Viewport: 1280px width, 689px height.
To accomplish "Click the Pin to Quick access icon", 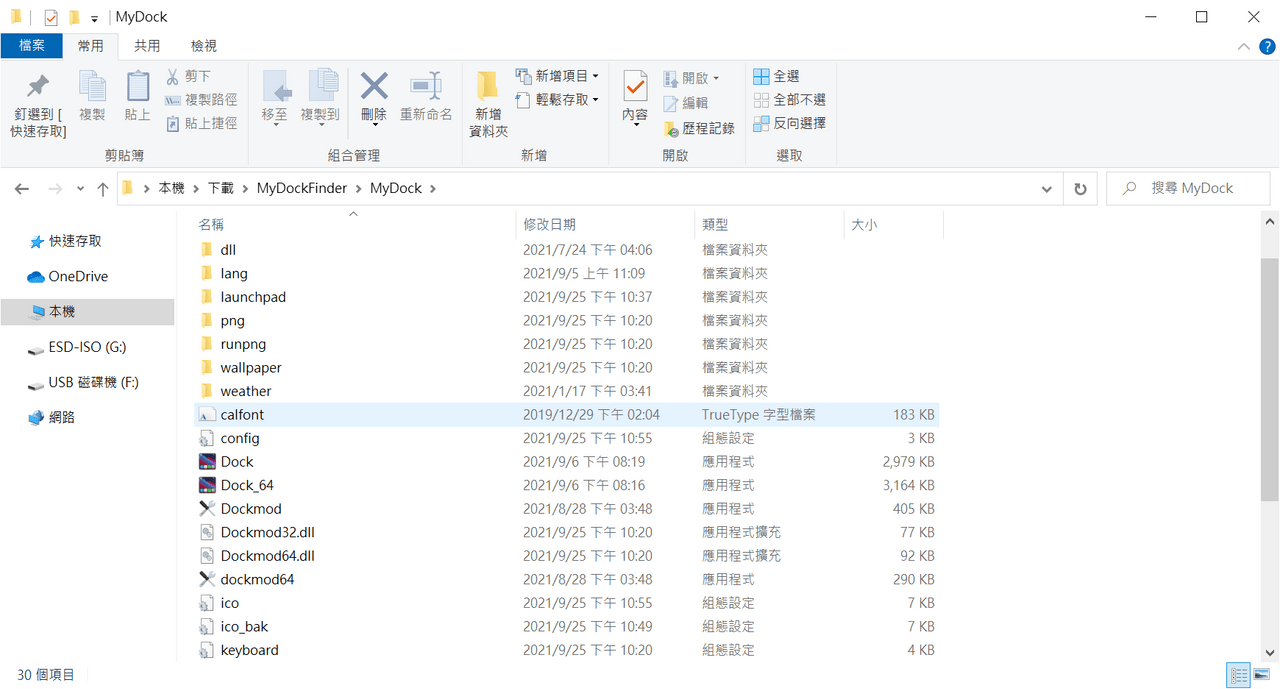I will point(38,86).
